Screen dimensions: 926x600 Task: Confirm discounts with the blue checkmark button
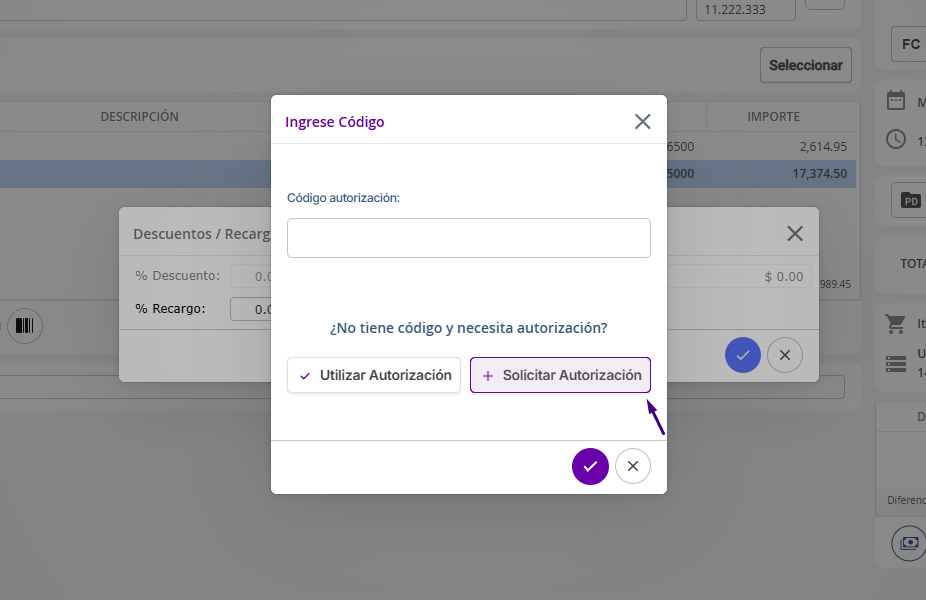click(x=743, y=355)
